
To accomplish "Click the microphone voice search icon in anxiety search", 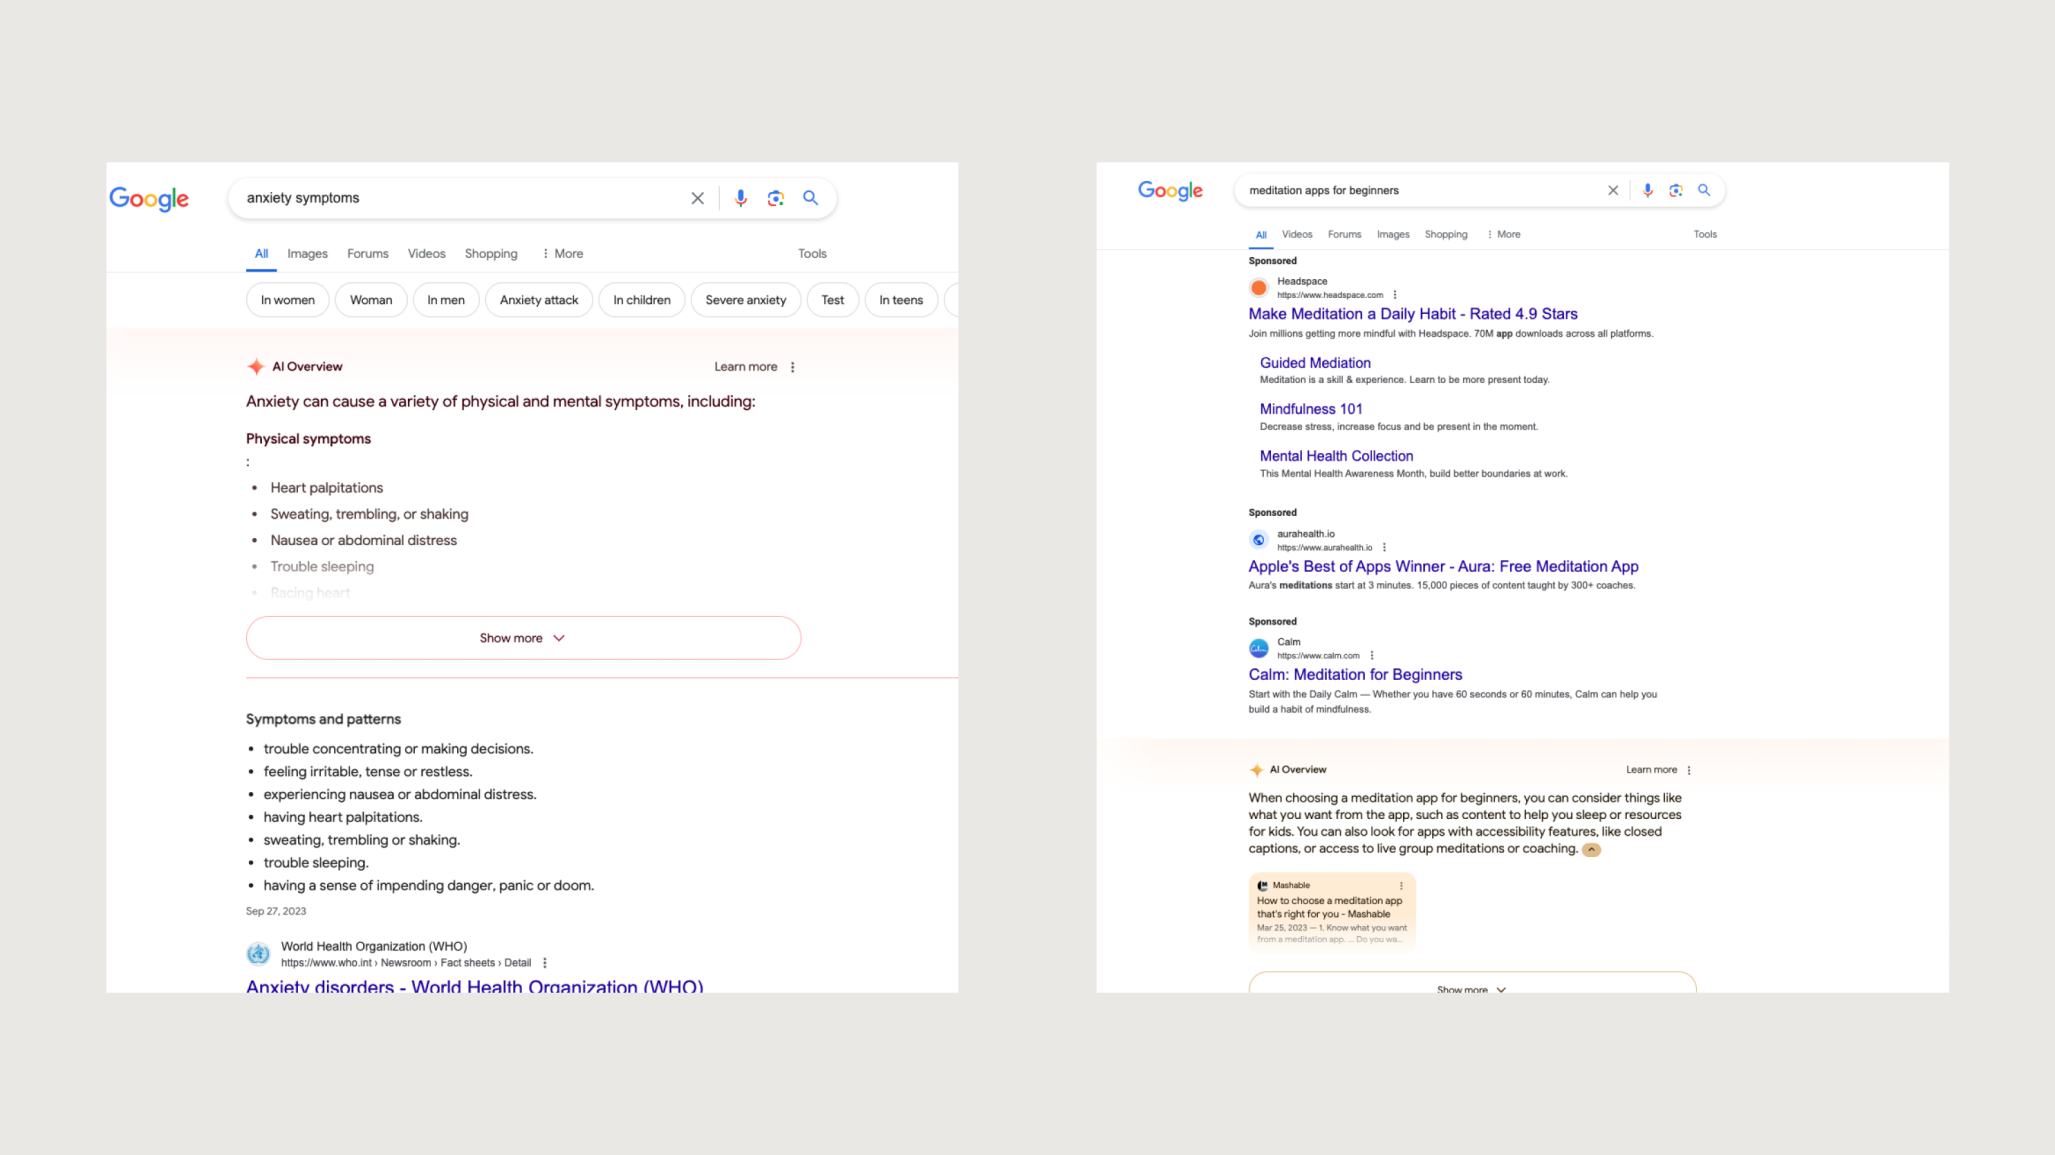I will click(x=740, y=198).
